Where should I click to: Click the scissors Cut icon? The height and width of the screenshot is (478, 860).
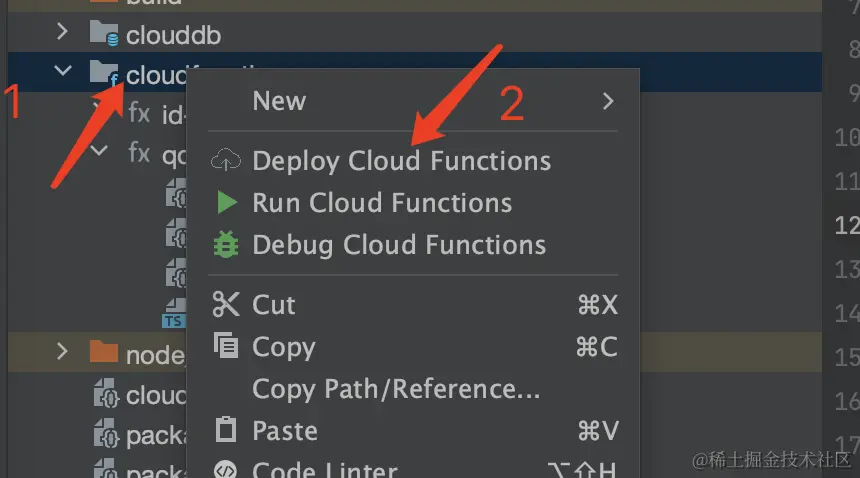[x=227, y=305]
